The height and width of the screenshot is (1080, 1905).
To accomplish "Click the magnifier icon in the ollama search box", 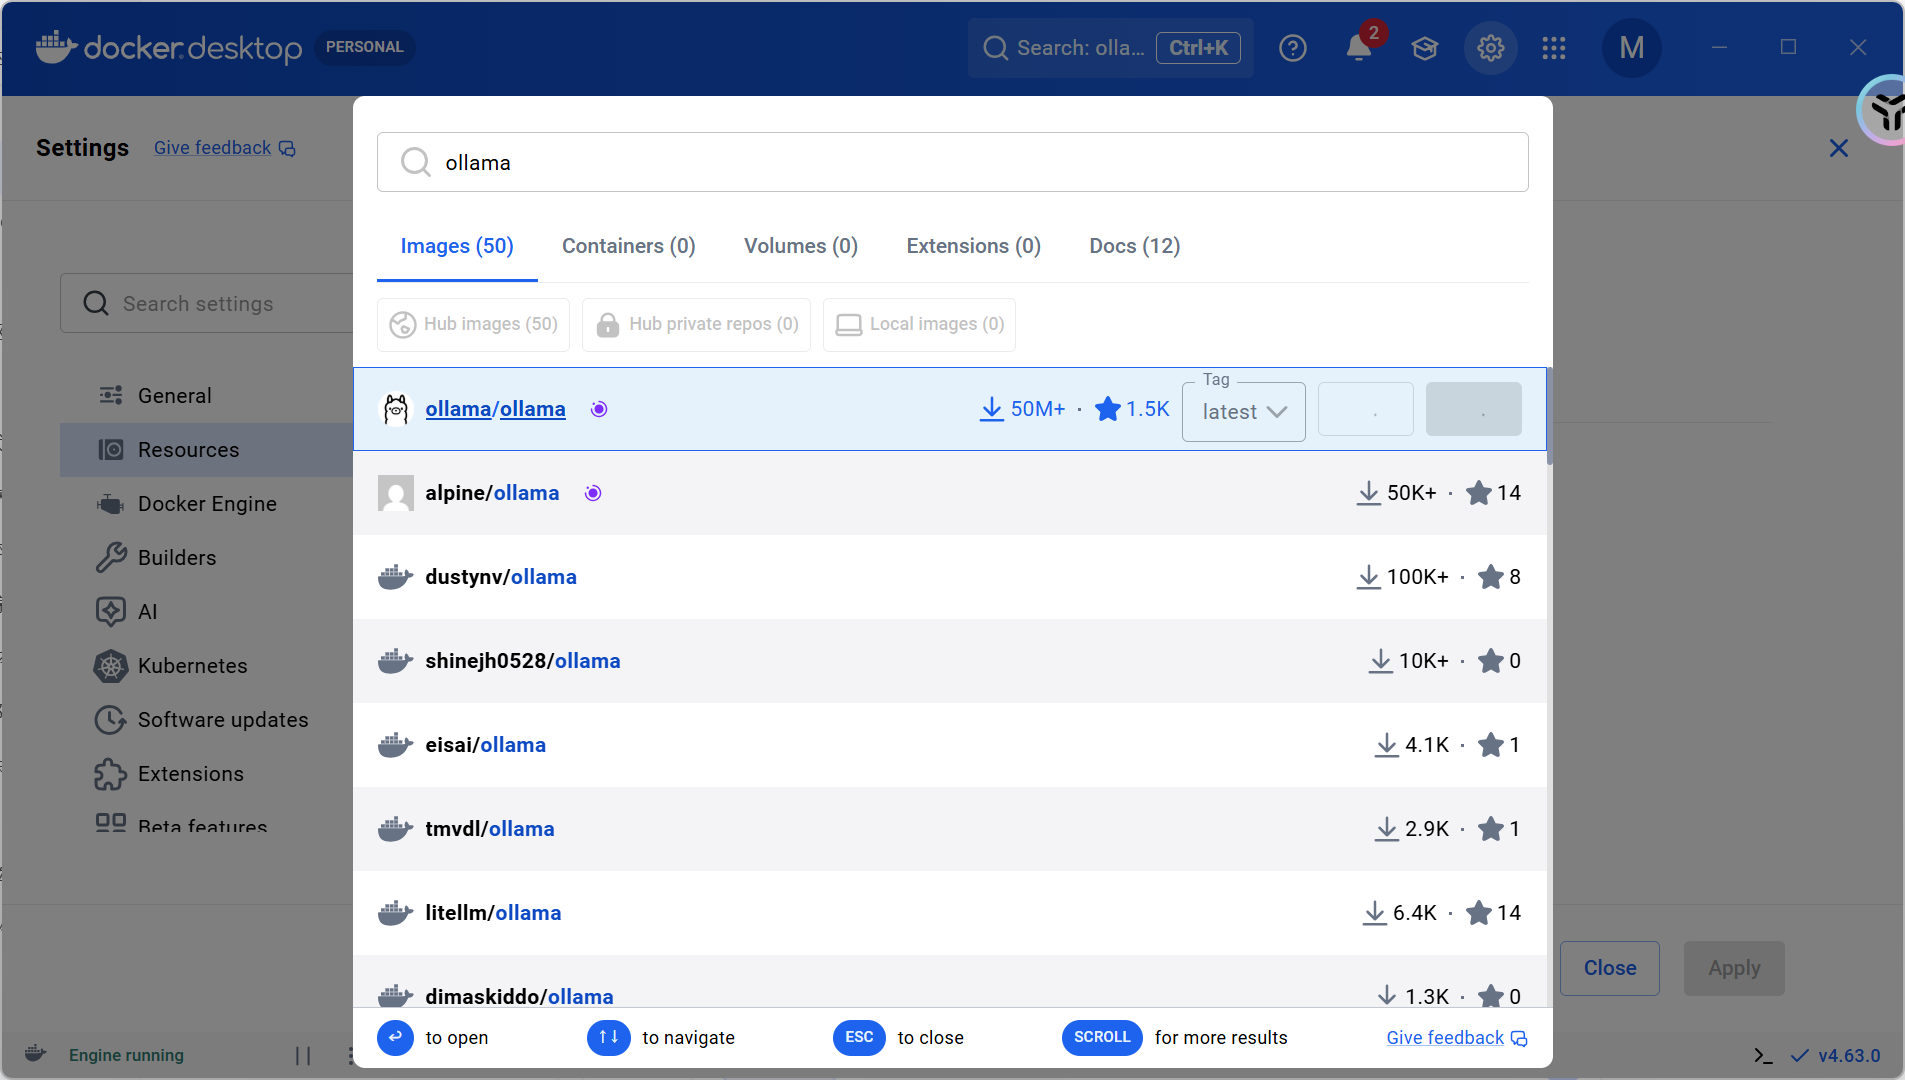I will 415,162.
